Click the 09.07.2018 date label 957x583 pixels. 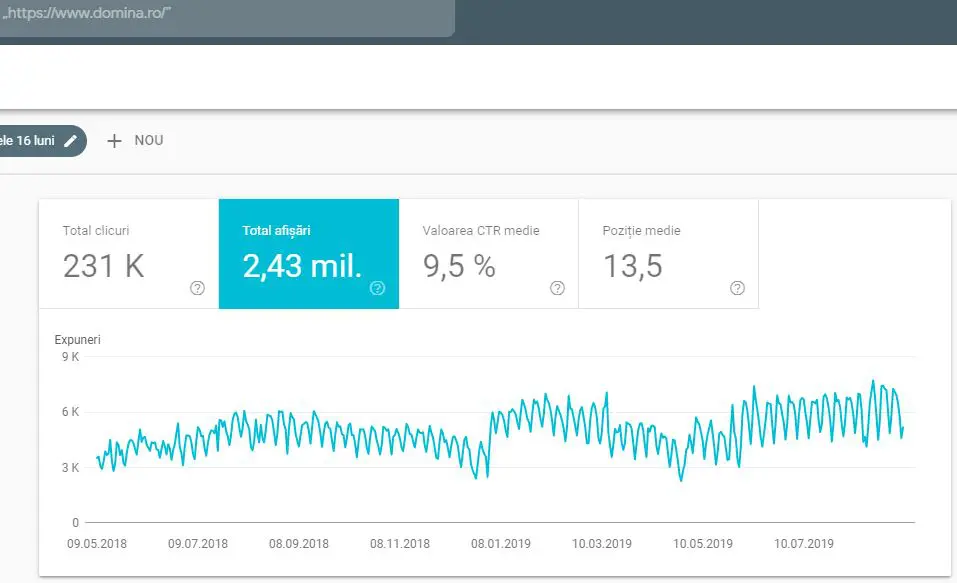coord(198,544)
